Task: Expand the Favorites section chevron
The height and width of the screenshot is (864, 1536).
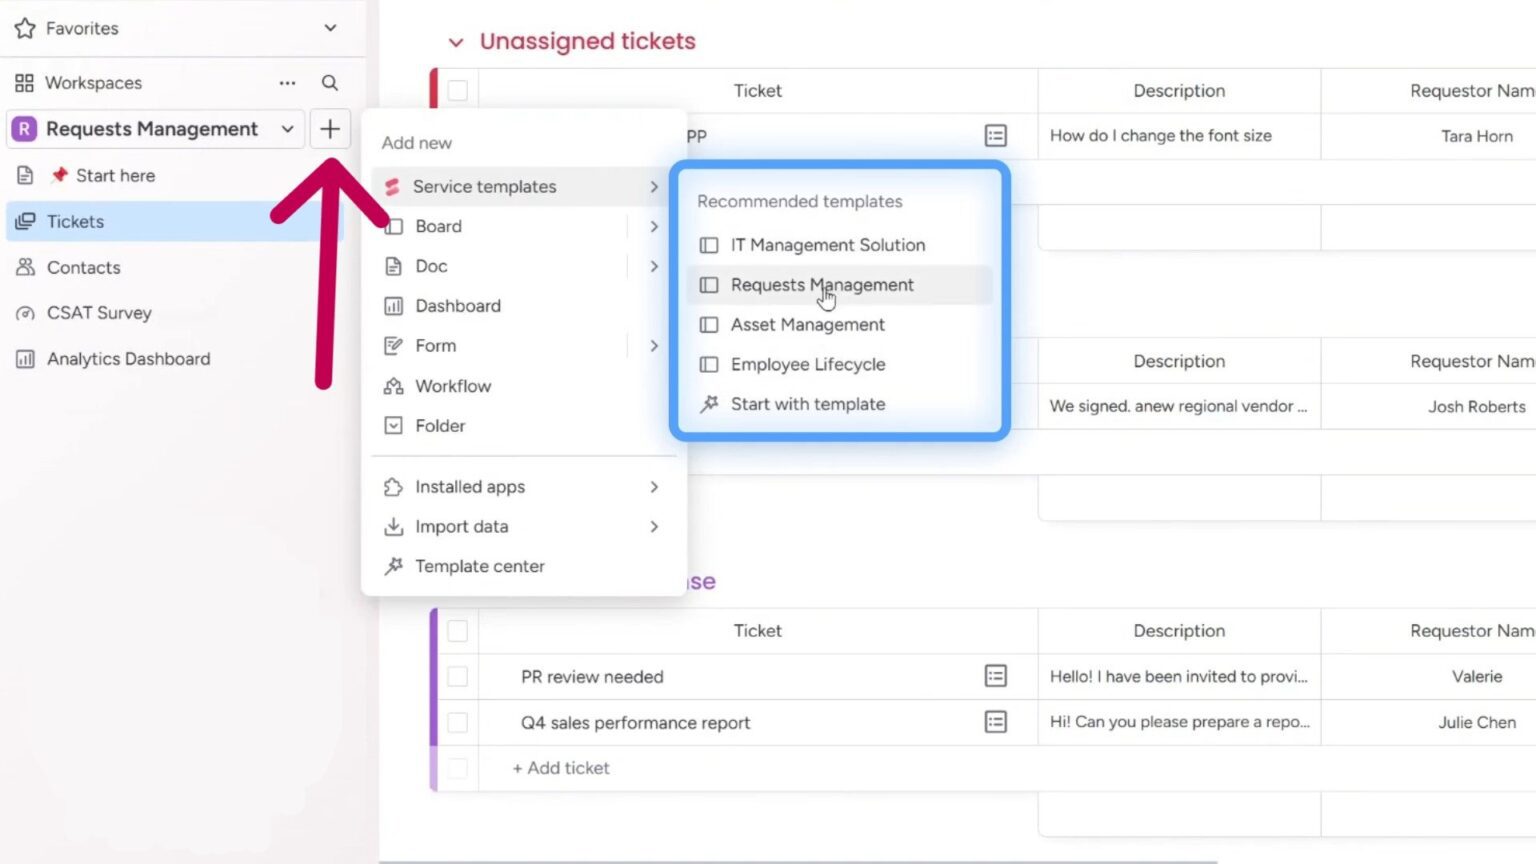Action: (330, 28)
